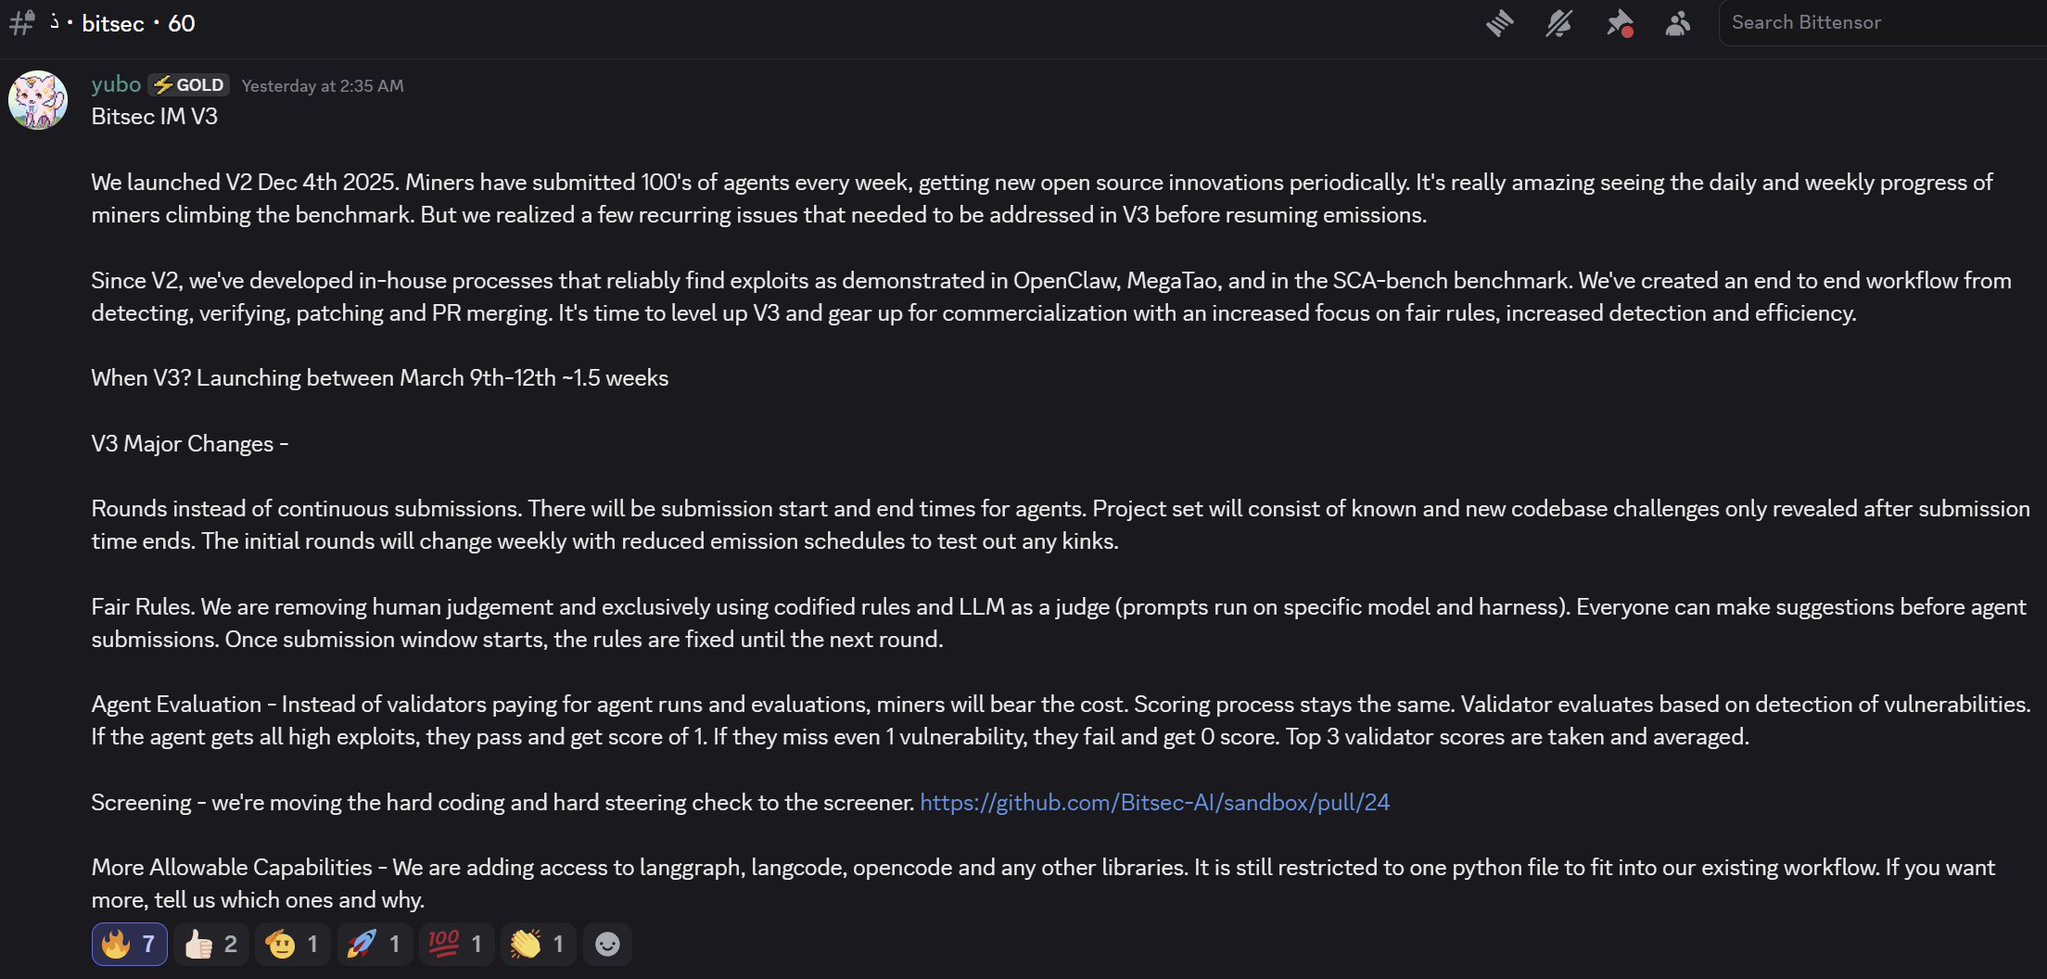This screenshot has height=979, width=2047.
Task: Add the rocket reaction
Action: click(374, 944)
